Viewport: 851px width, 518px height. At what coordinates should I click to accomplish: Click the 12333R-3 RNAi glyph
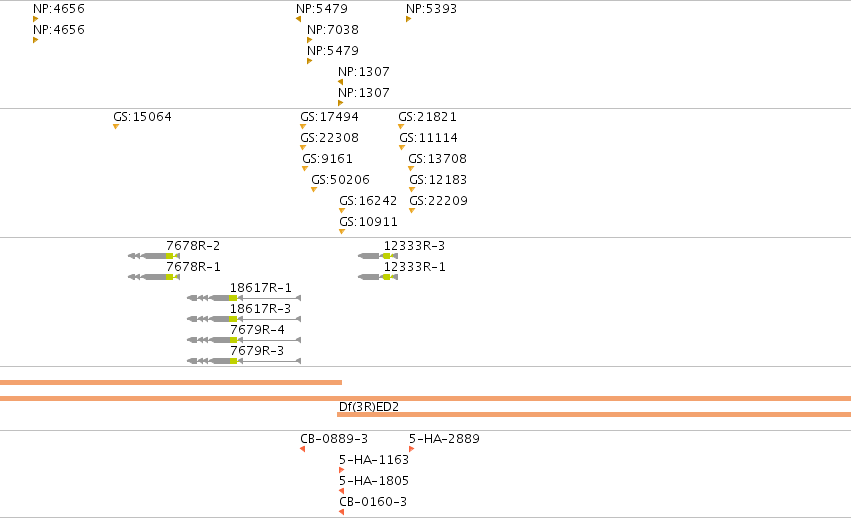pos(378,256)
